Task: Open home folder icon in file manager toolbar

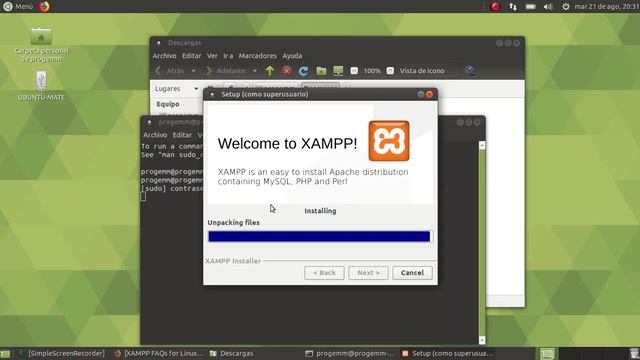Action: point(321,71)
